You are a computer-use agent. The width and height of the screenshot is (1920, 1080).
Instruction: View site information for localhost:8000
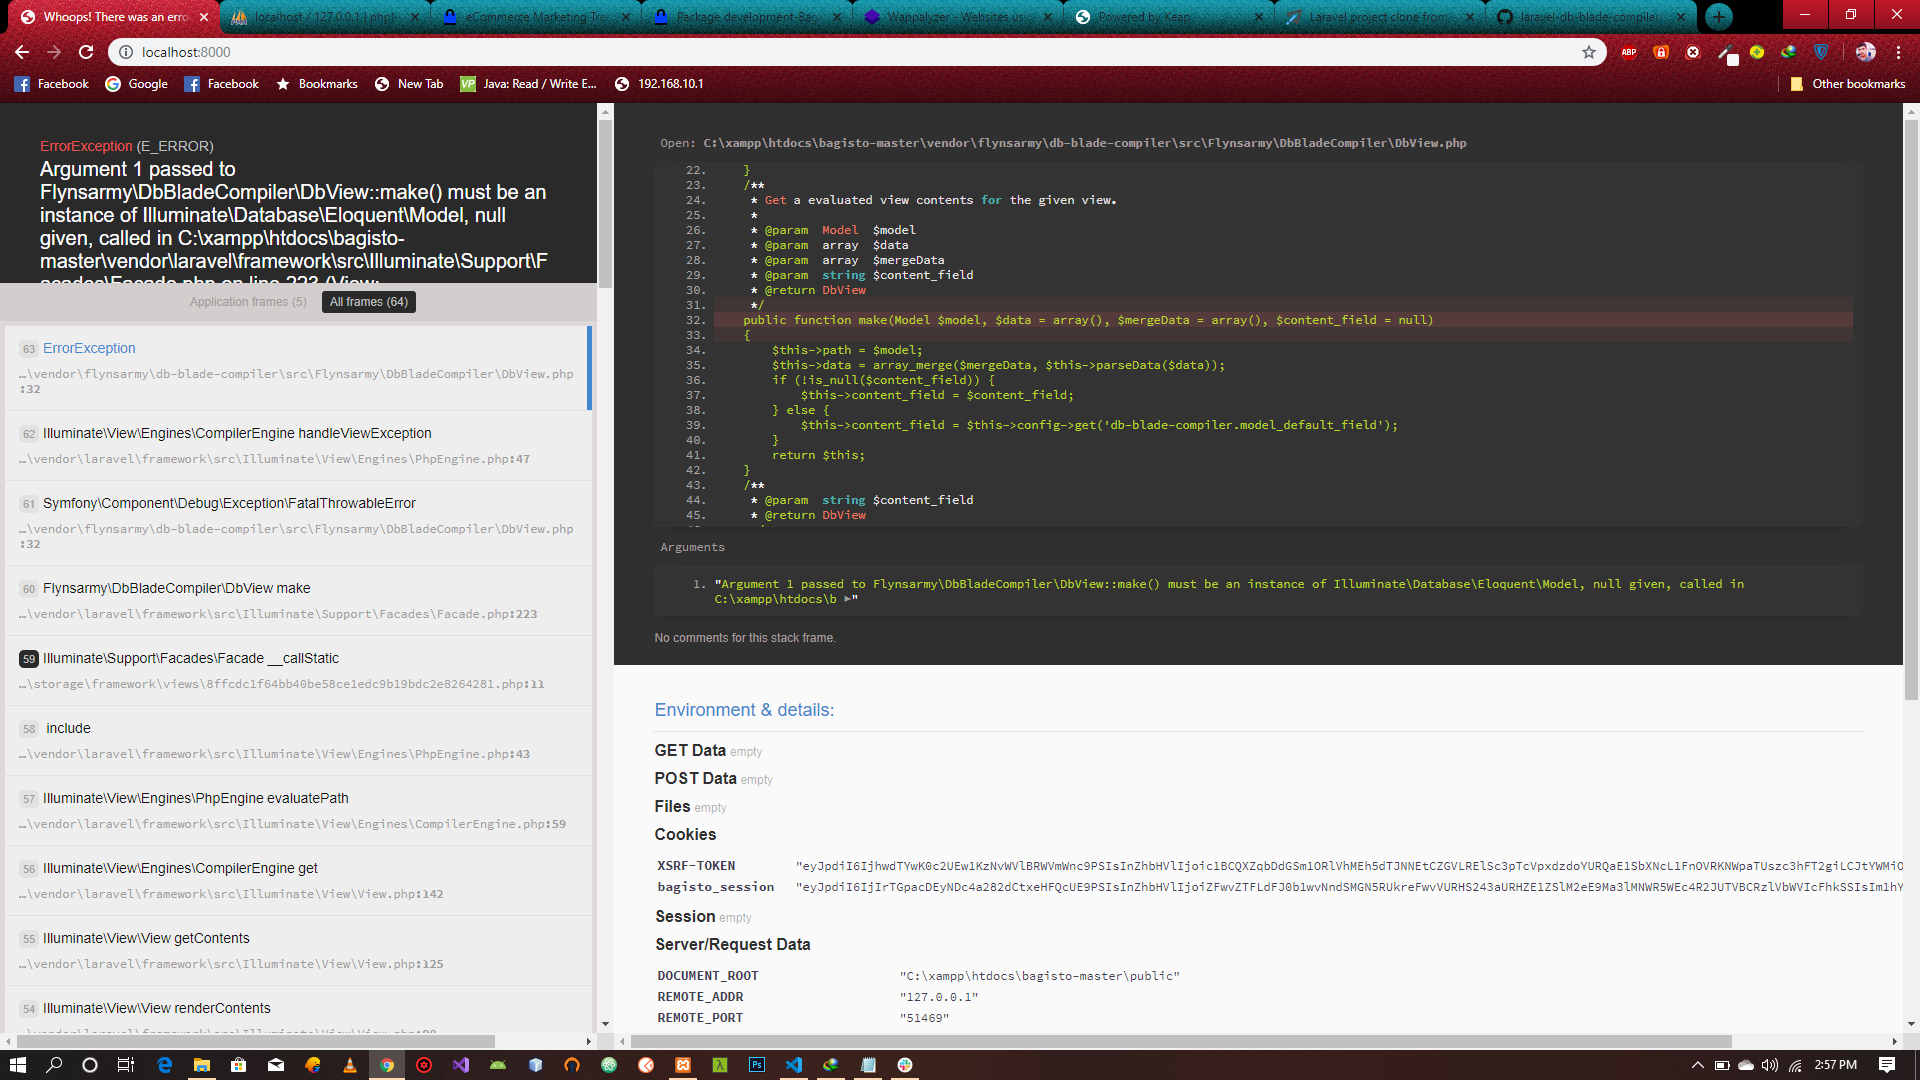pyautogui.click(x=126, y=52)
